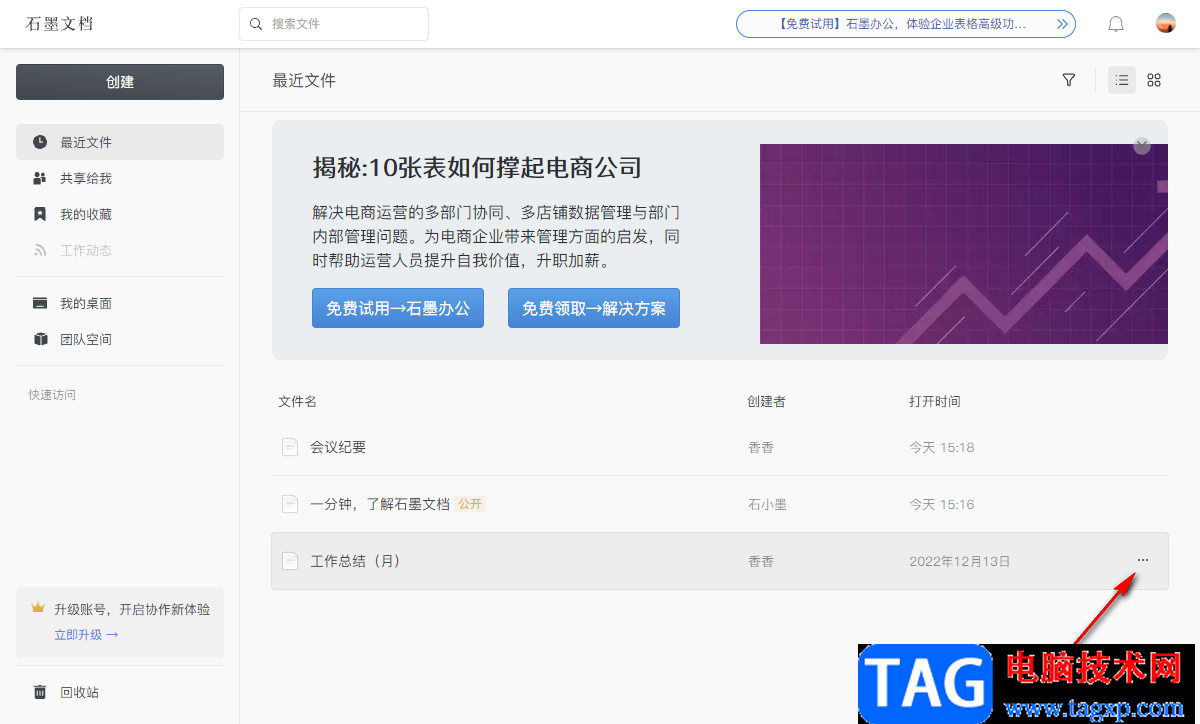Click the 搜索文件 search field
1200x724 pixels.
334,24
